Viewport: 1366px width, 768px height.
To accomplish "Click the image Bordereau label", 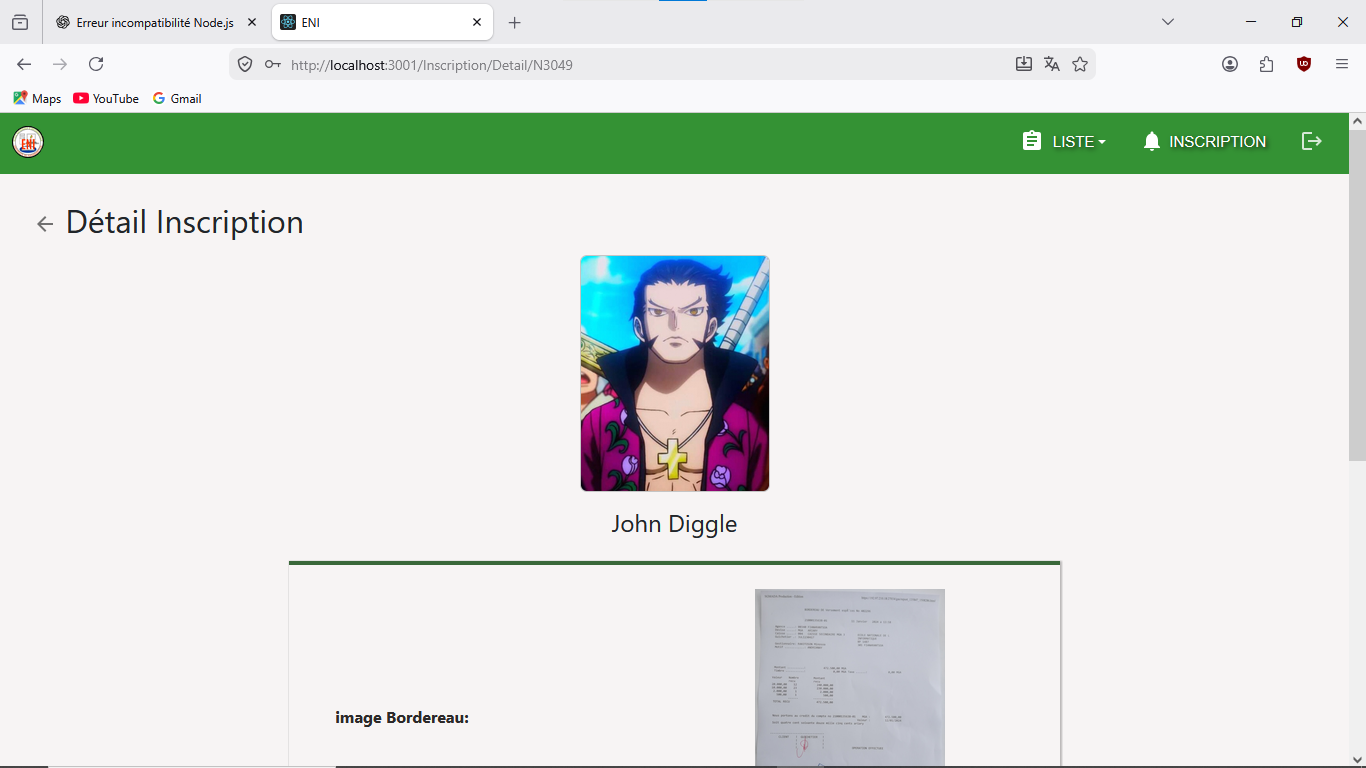I will click(402, 718).
